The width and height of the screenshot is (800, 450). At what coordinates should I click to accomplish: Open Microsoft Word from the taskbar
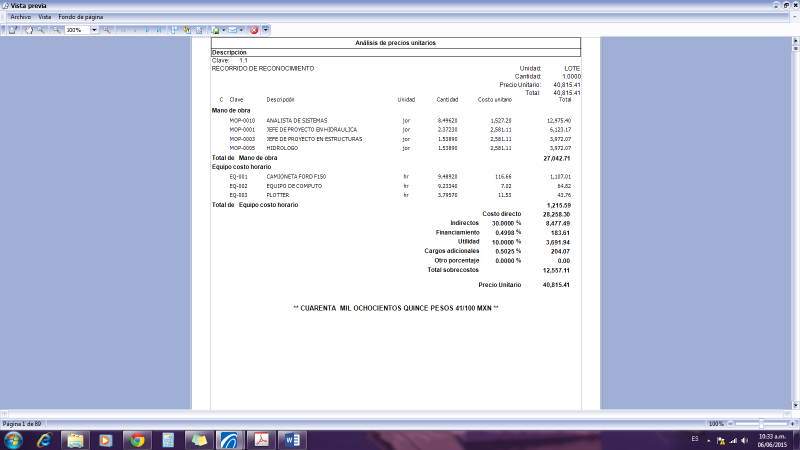pyautogui.click(x=293, y=440)
